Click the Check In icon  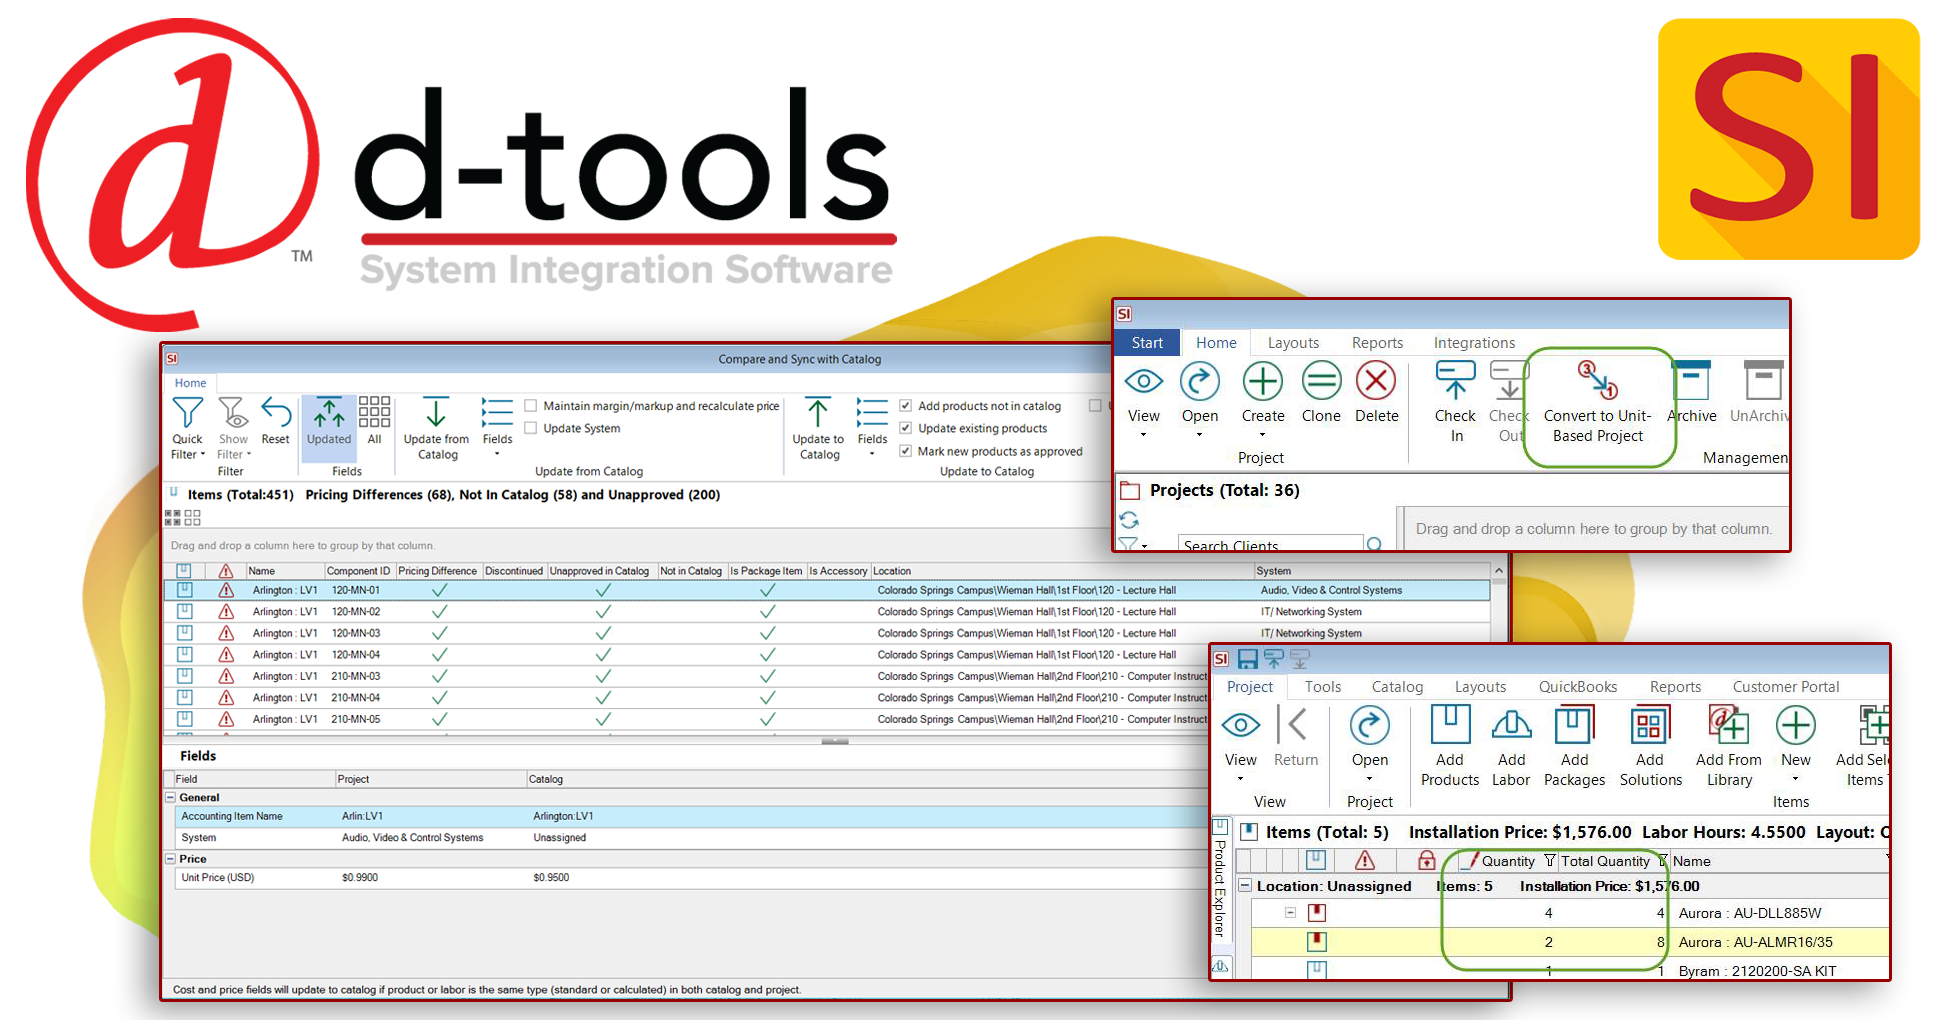pos(1455,398)
